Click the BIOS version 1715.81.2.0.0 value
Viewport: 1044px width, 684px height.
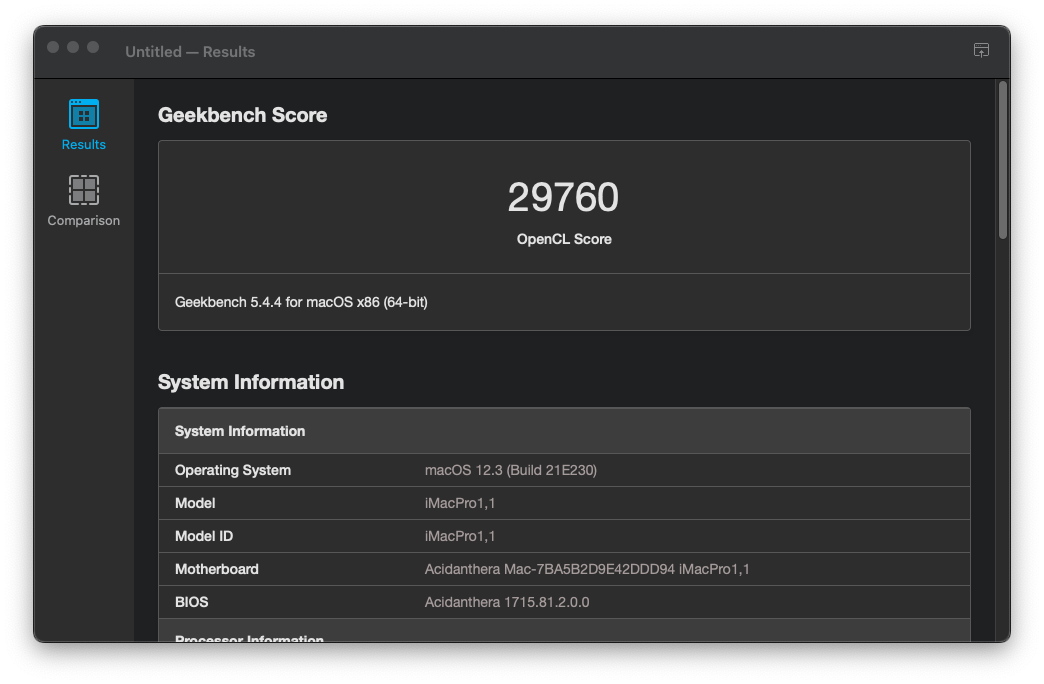(507, 602)
